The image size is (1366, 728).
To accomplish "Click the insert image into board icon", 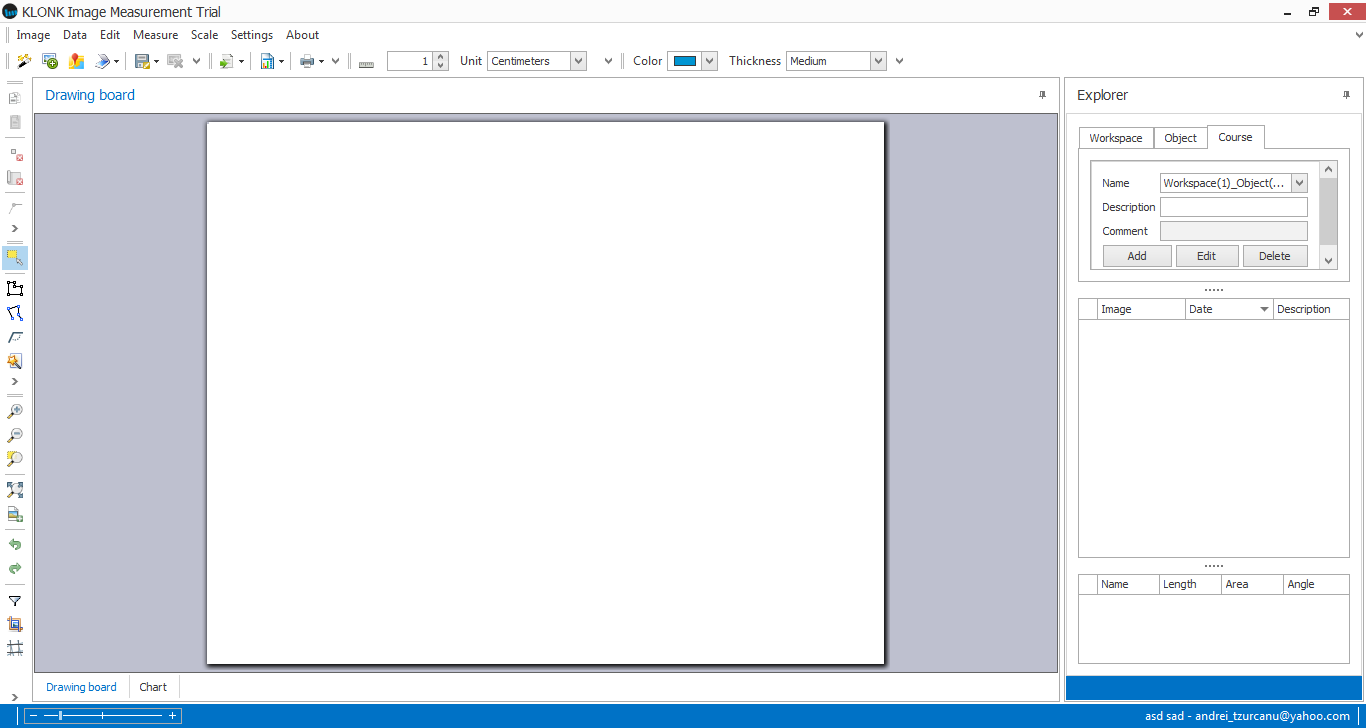I will [14, 514].
